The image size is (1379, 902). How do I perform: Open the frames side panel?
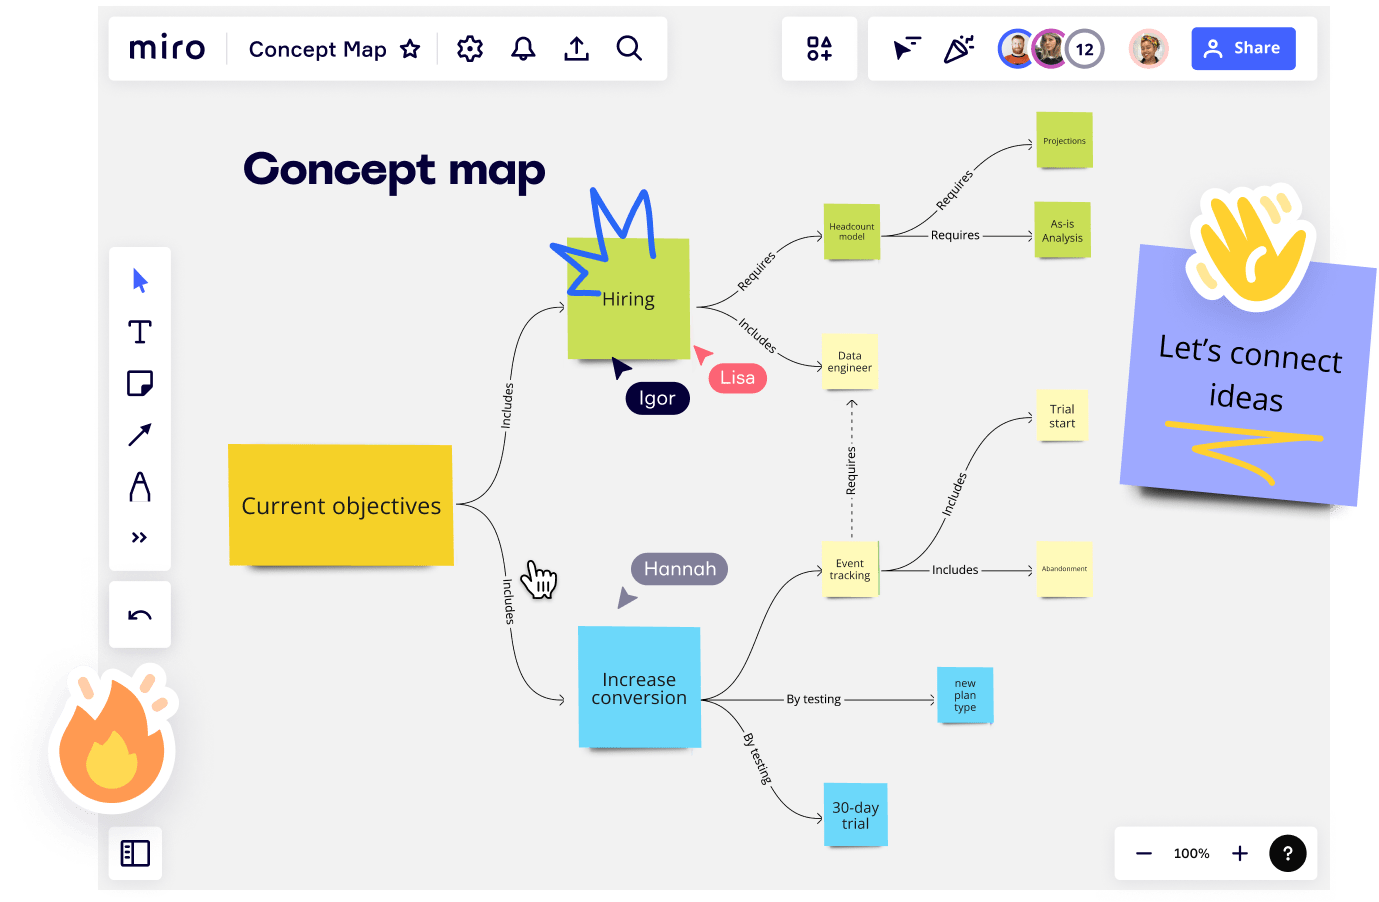[x=135, y=853]
